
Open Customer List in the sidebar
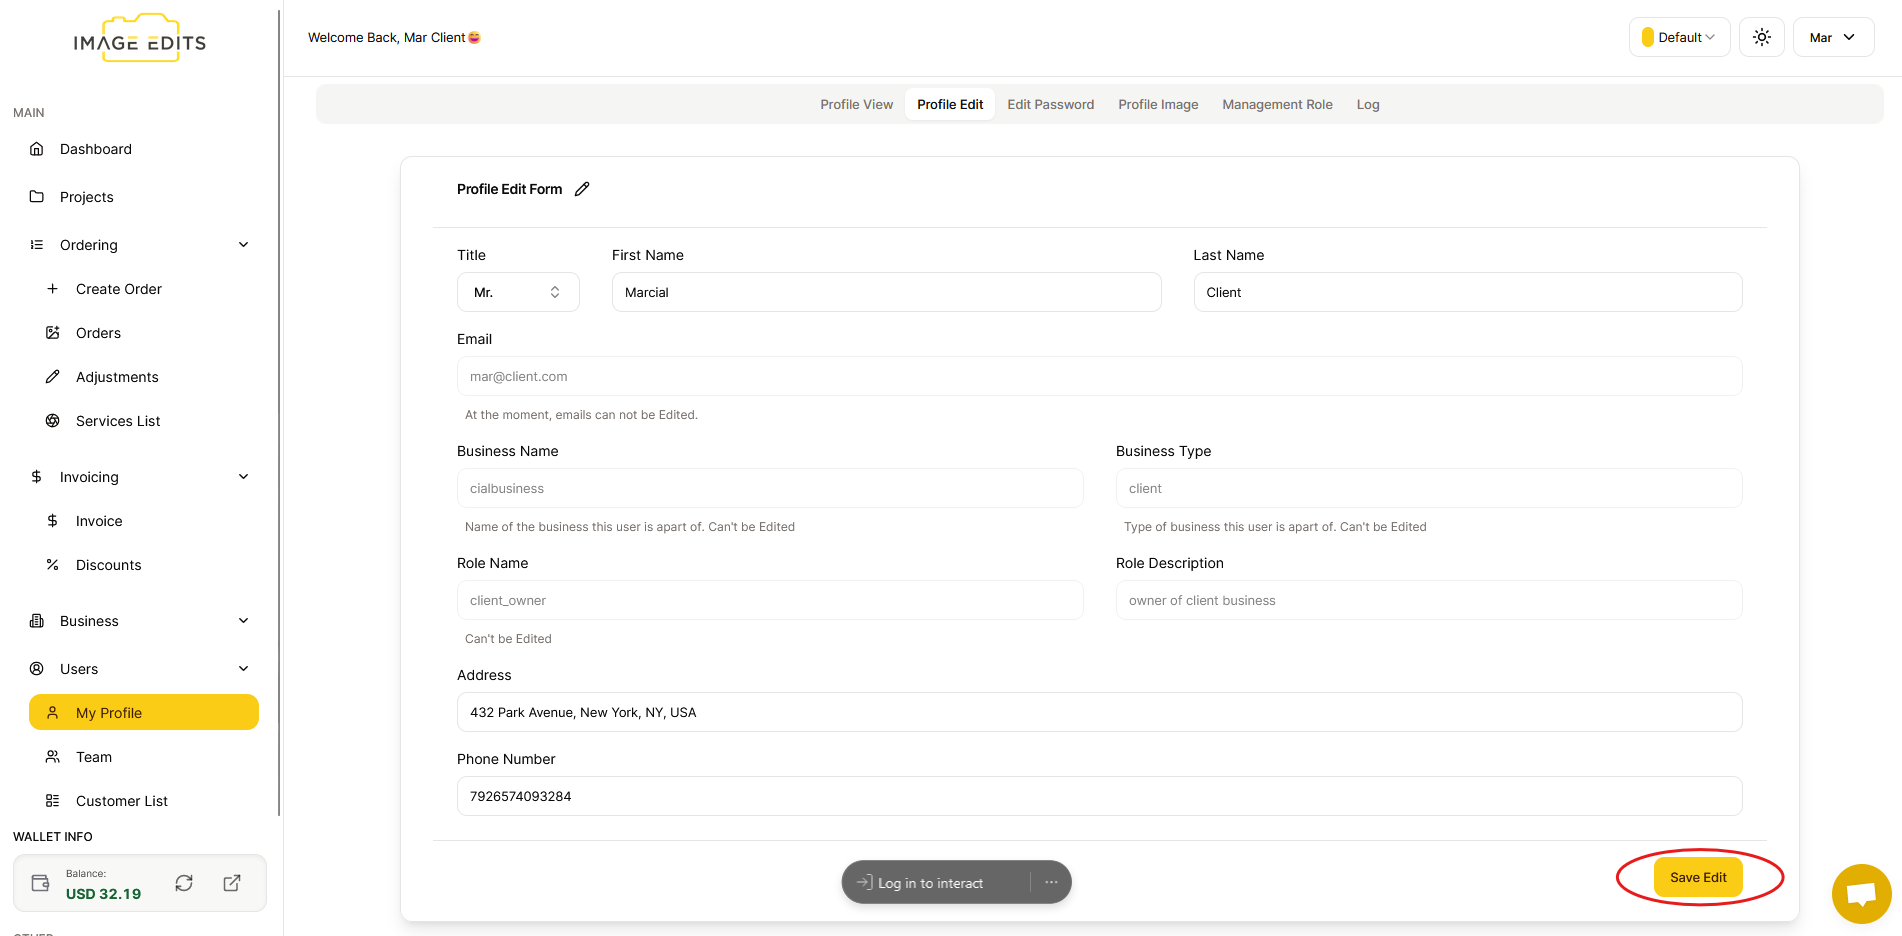[121, 801]
